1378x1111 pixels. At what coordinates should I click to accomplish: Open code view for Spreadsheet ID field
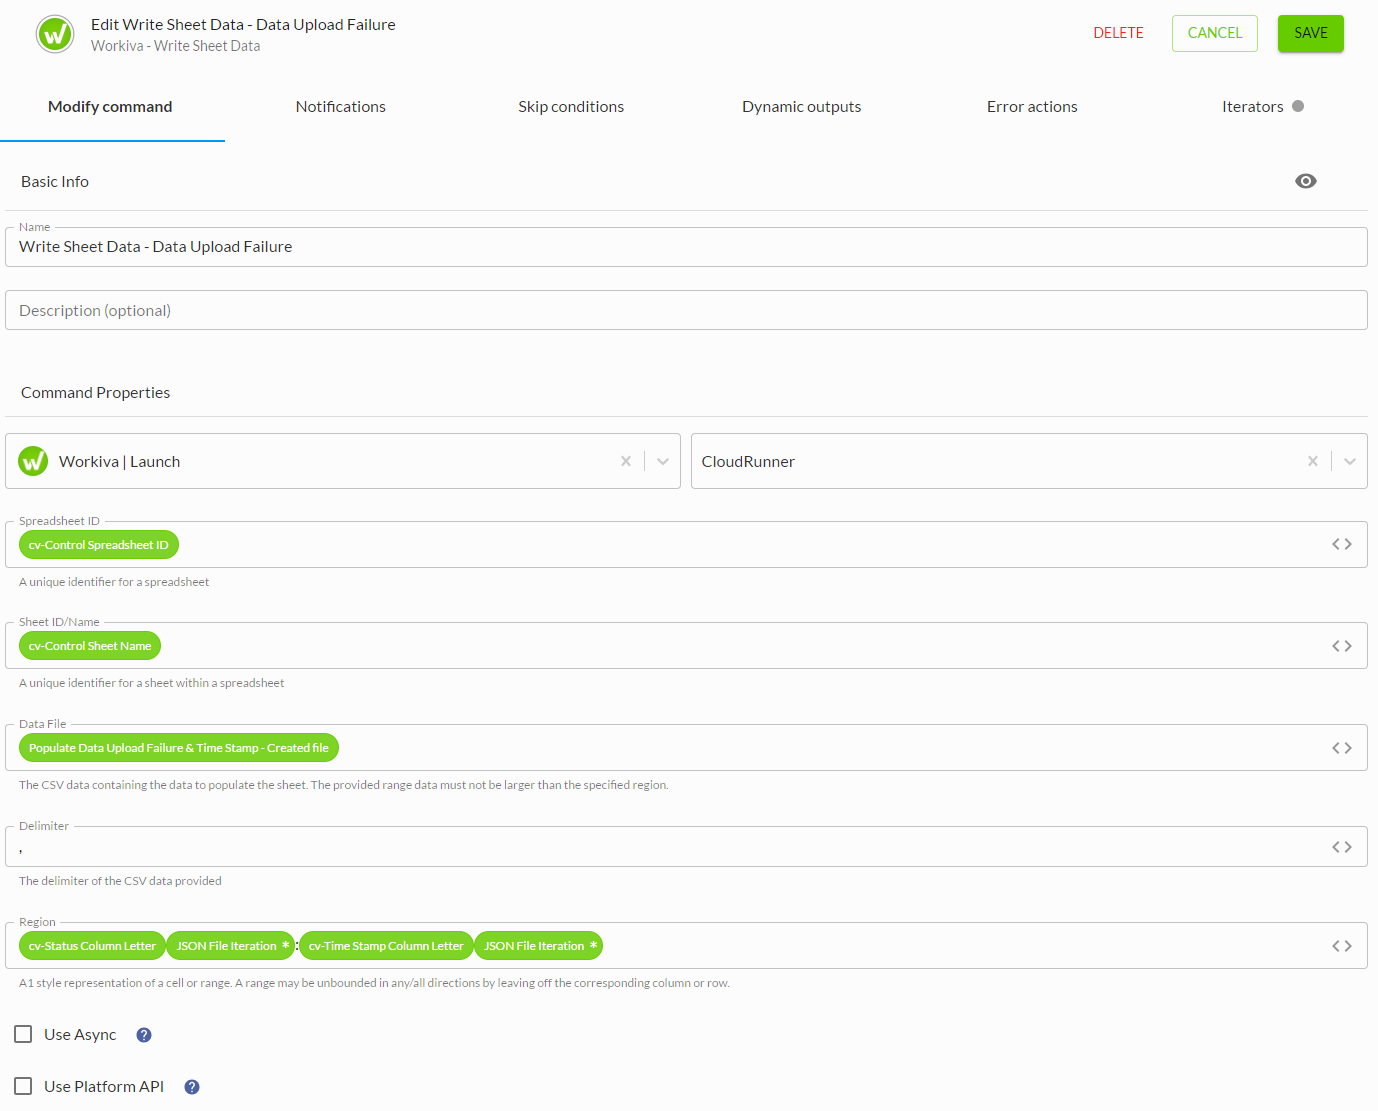1342,544
